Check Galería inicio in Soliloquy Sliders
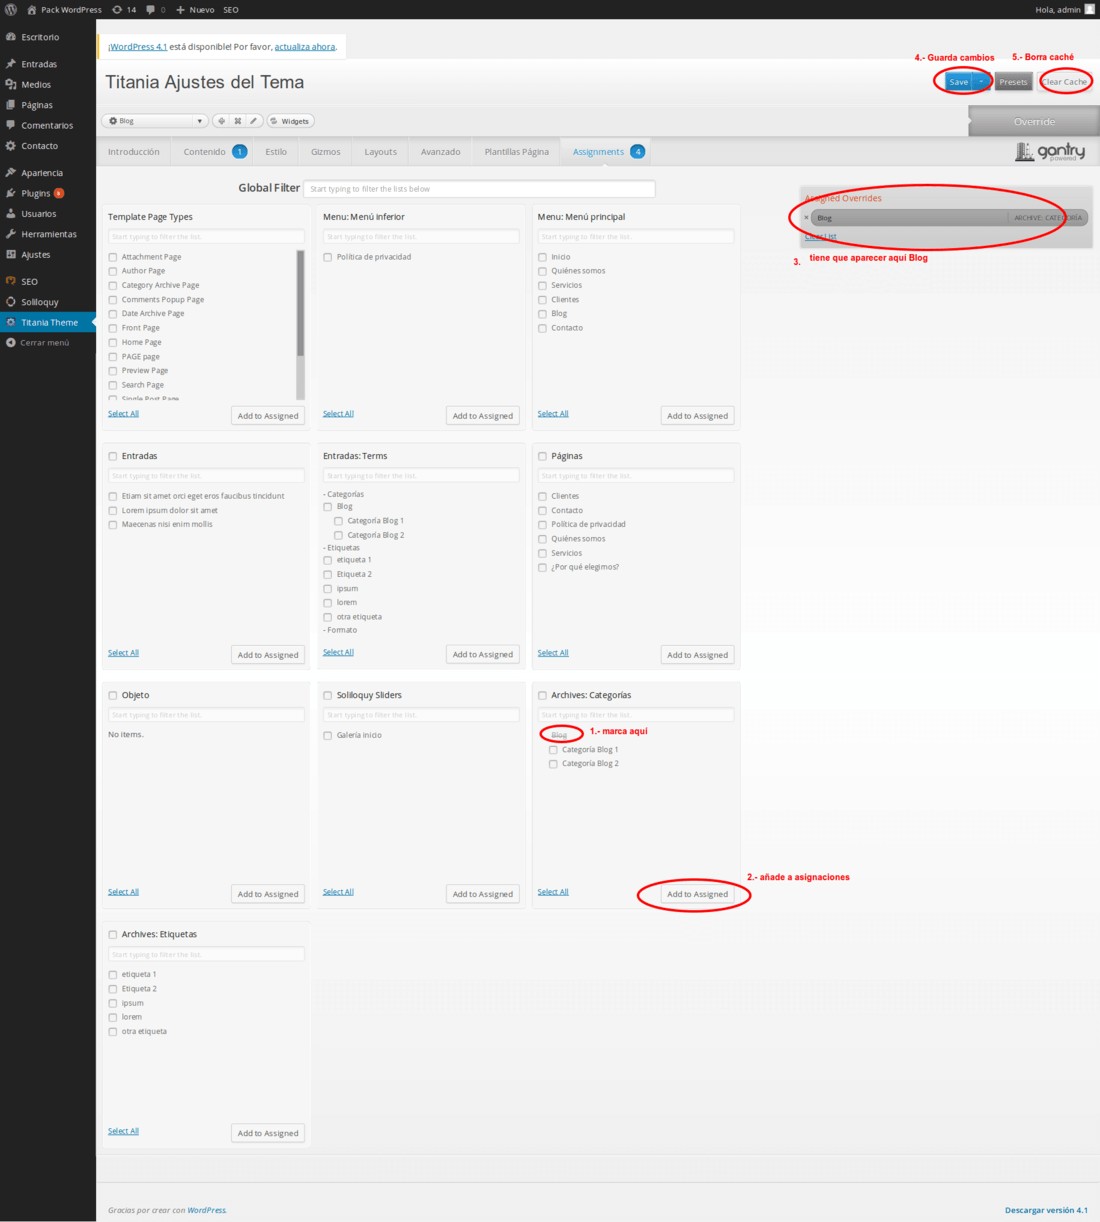Image resolution: width=1100 pixels, height=1222 pixels. tap(328, 735)
